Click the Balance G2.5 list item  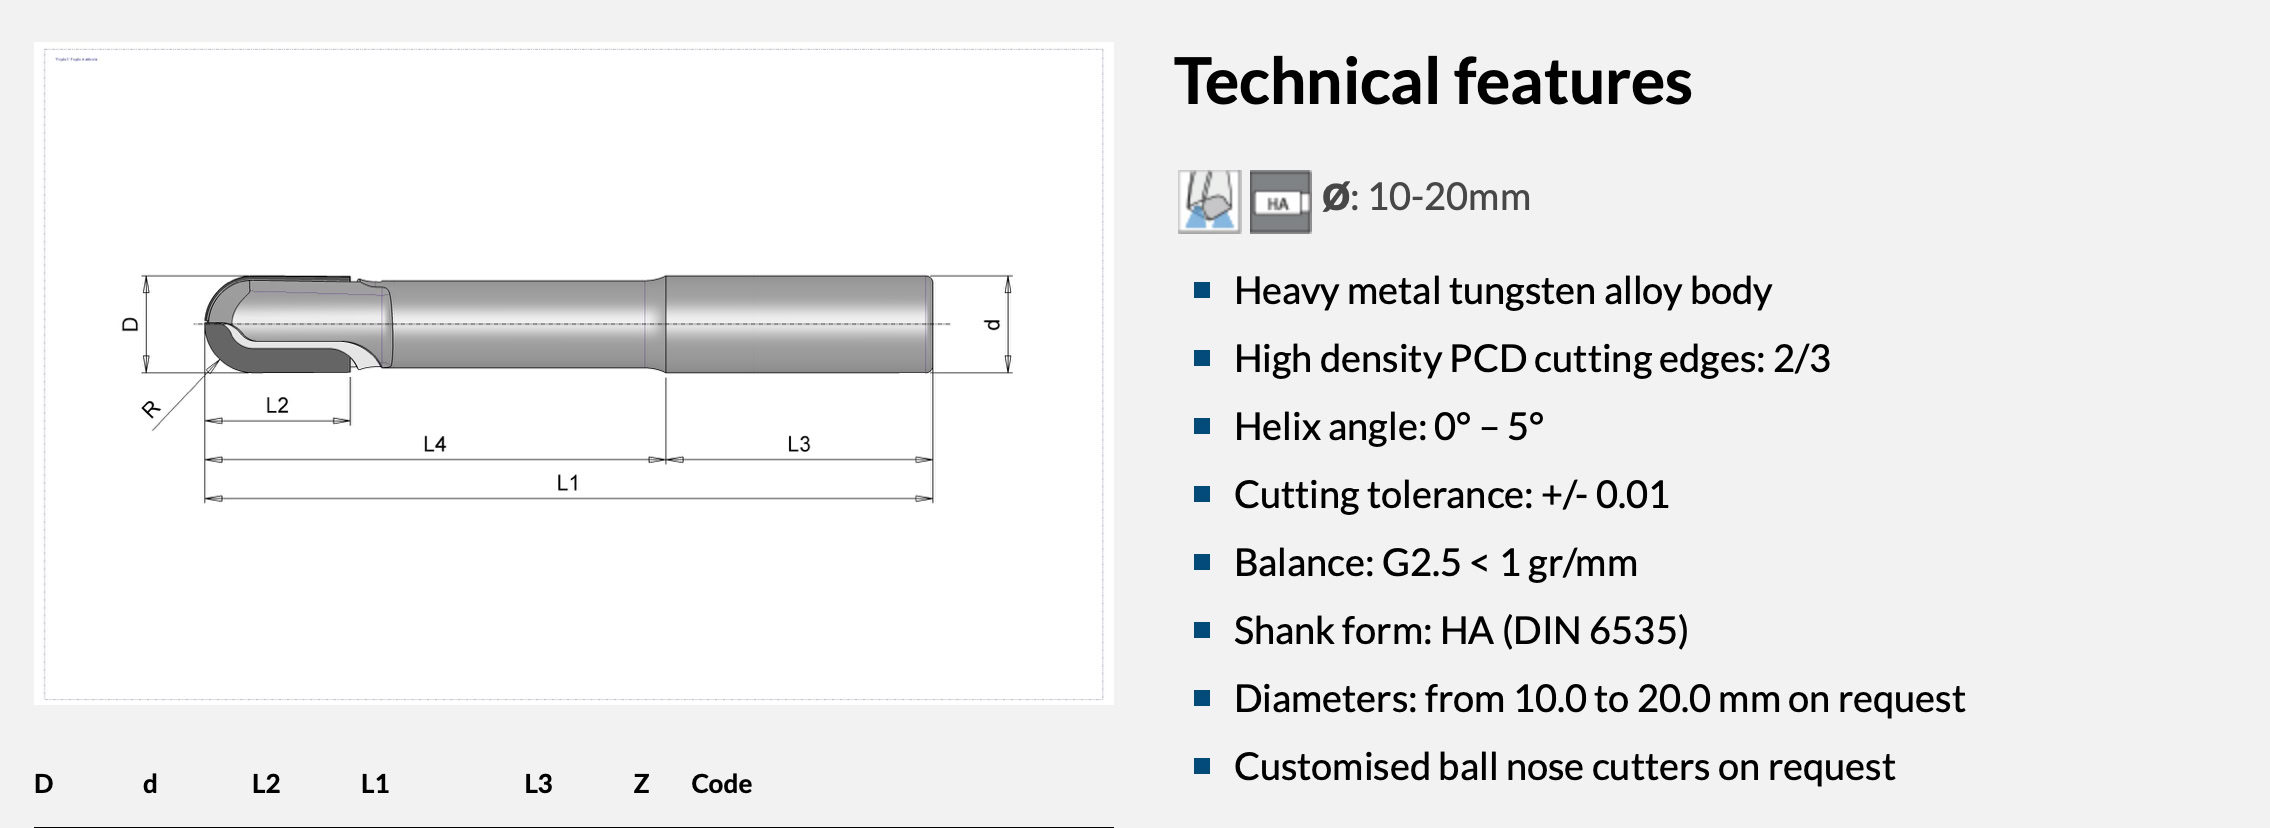[x=1435, y=563]
